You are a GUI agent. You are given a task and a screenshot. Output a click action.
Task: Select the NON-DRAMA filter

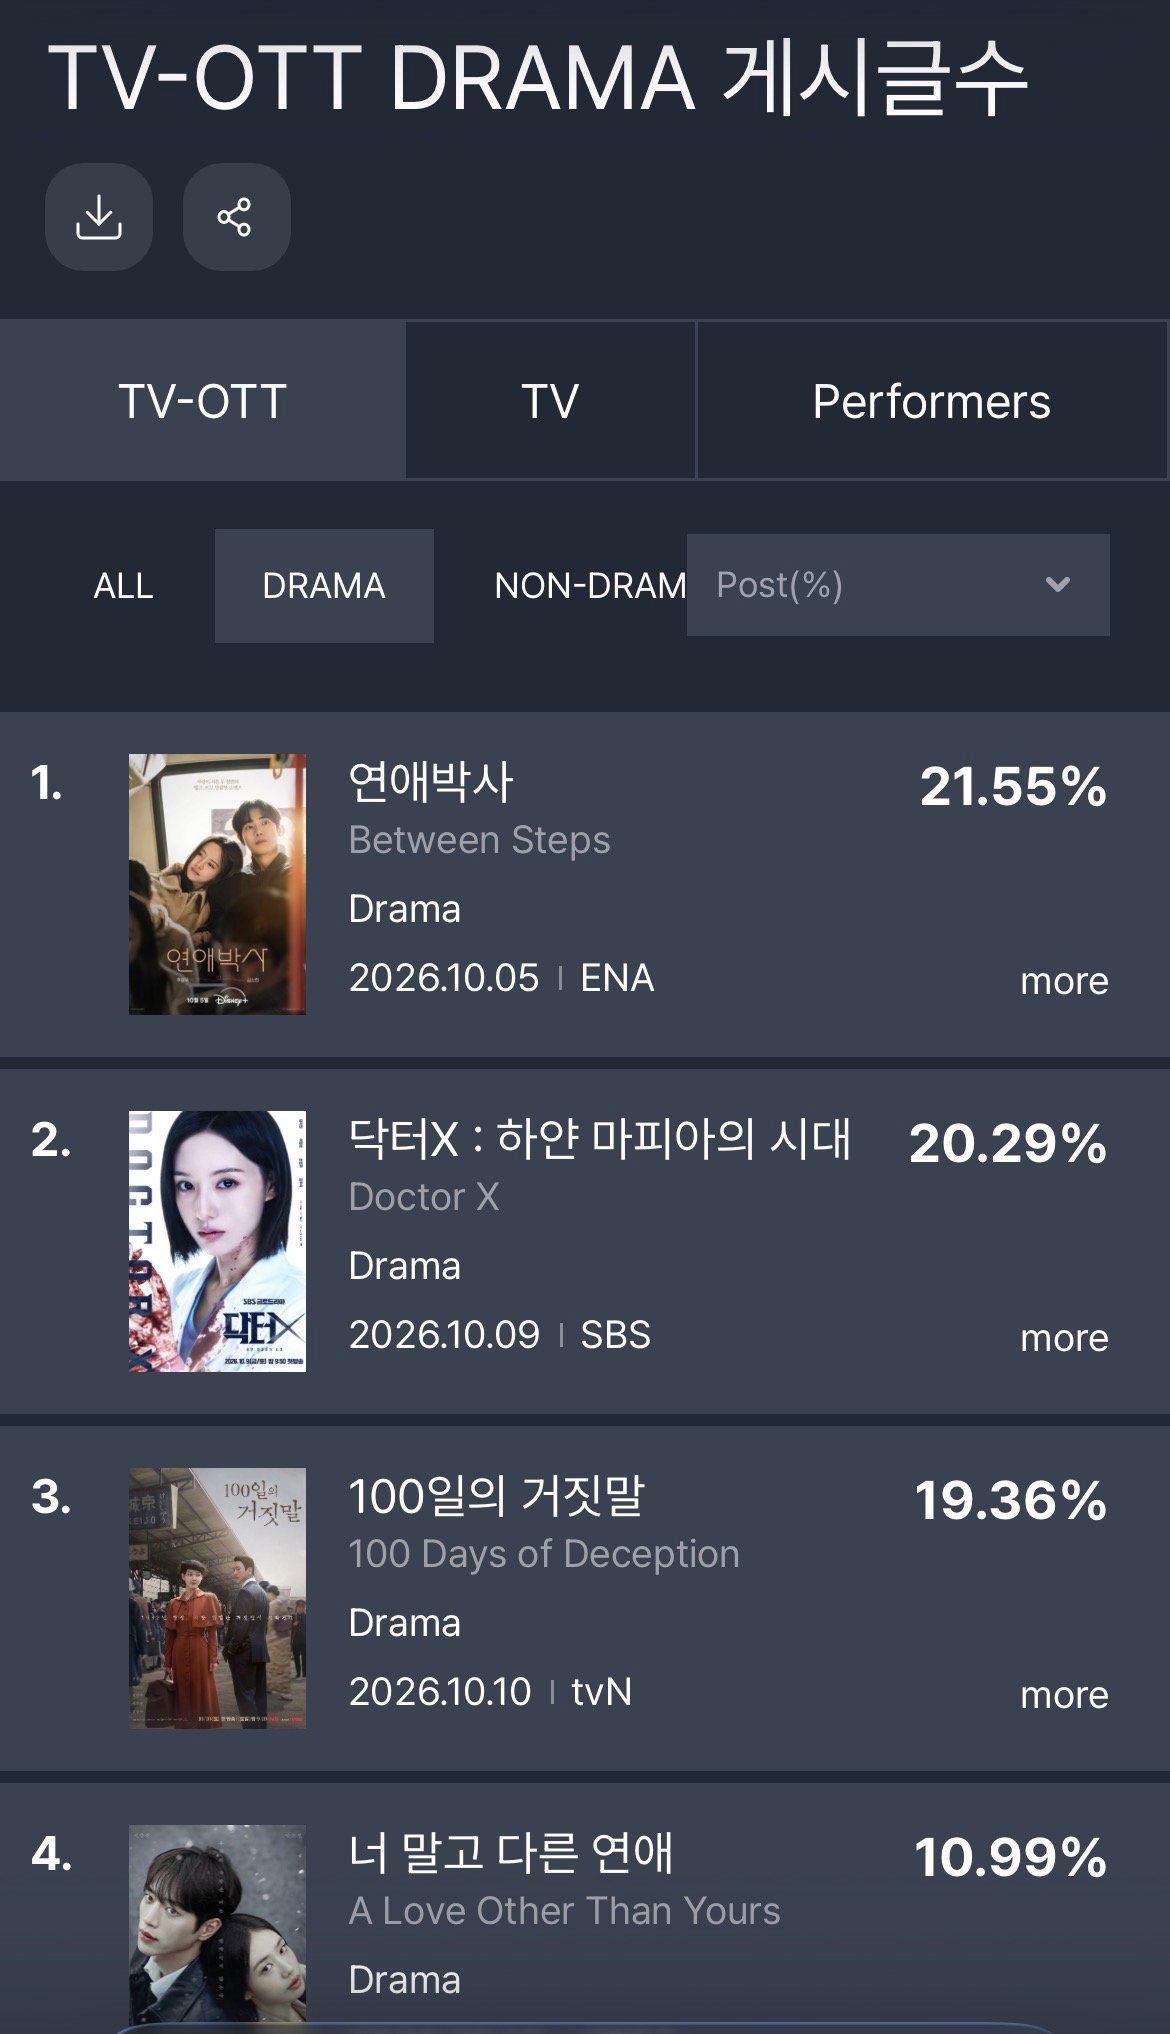590,586
